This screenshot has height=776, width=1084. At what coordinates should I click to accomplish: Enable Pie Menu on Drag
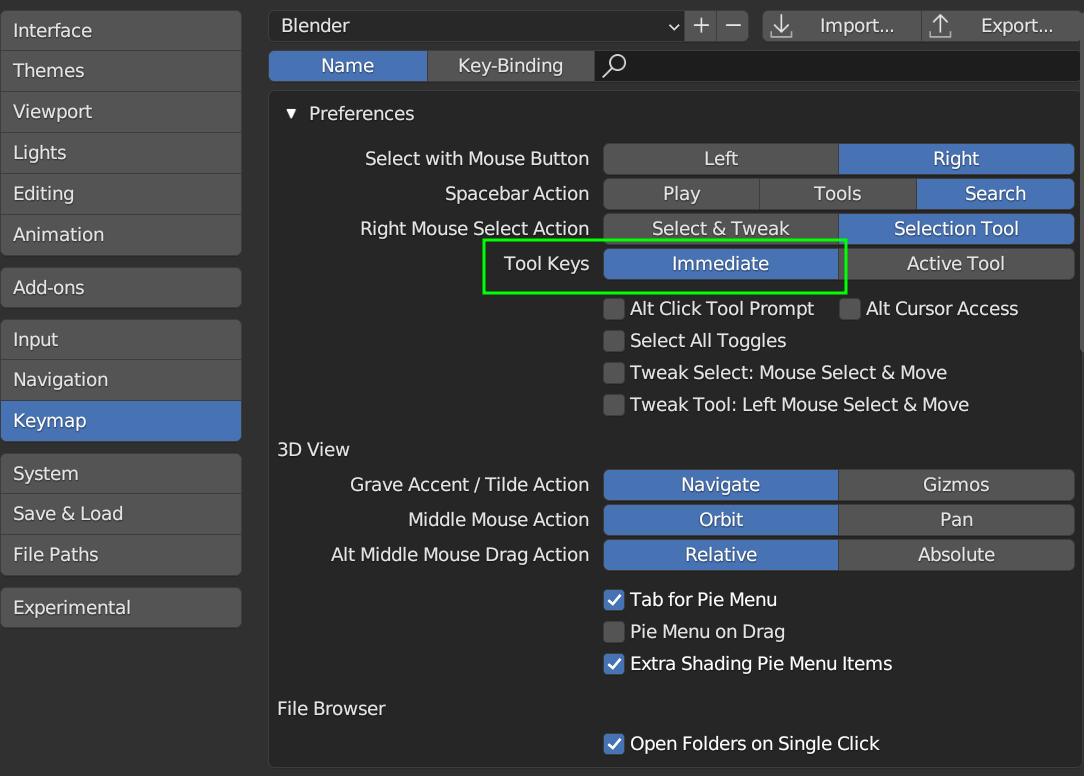613,631
